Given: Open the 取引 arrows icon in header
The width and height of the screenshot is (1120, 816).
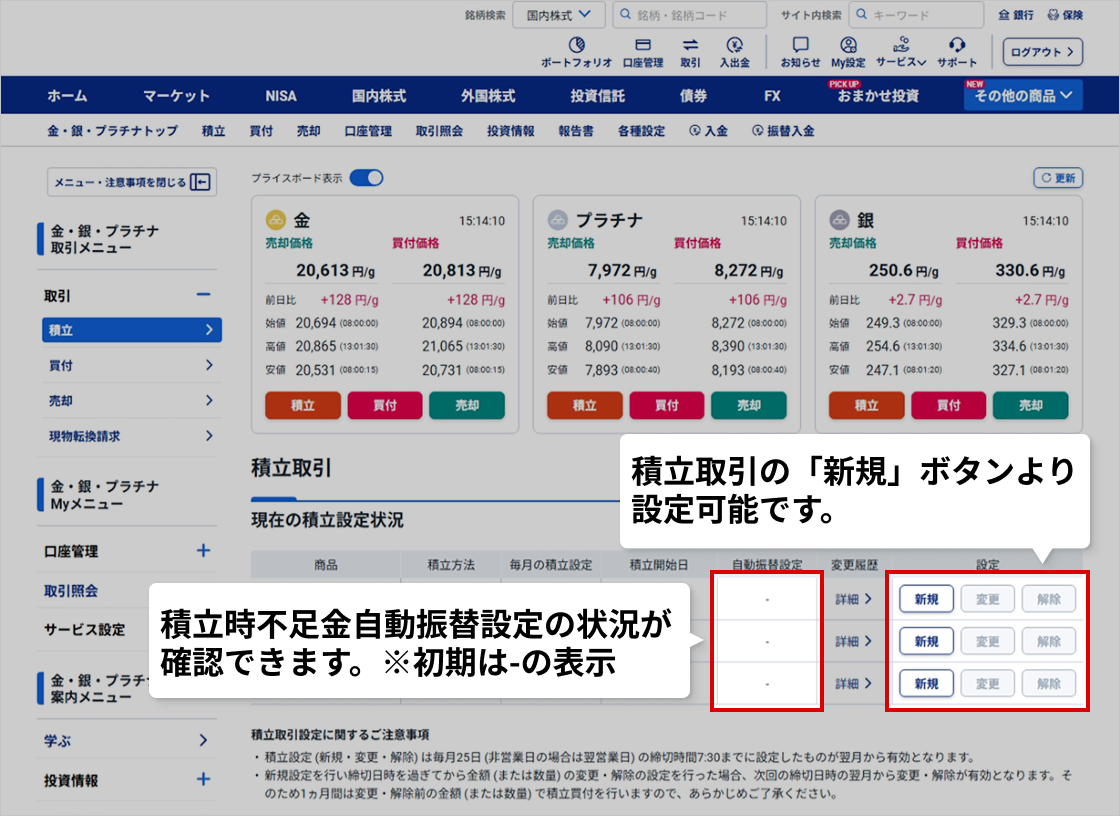Looking at the screenshot, I should [690, 45].
